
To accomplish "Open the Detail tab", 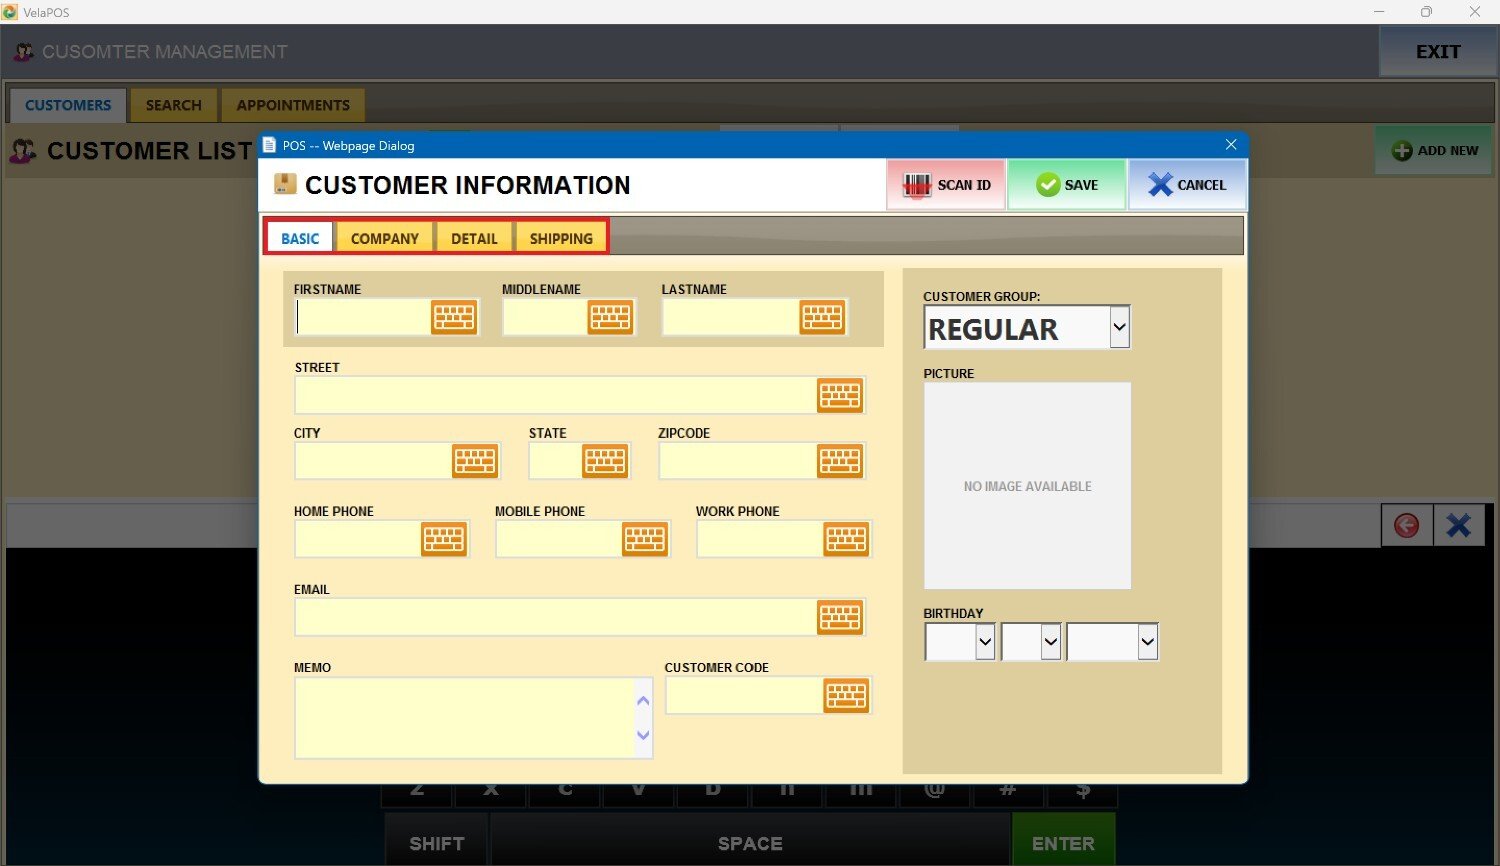I will click(474, 239).
